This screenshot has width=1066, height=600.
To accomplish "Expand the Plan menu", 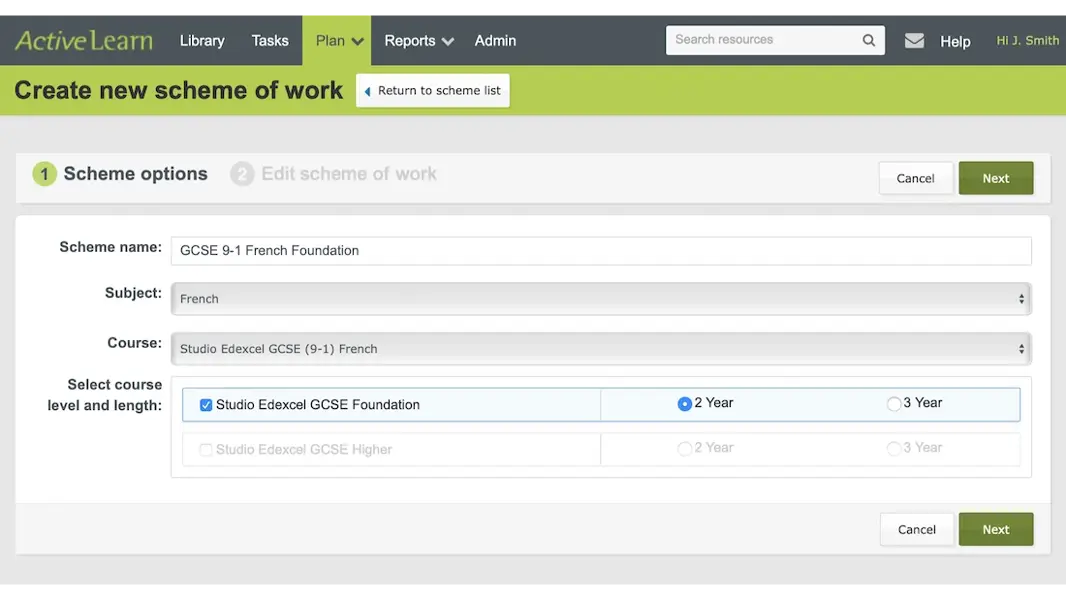I will (337, 41).
